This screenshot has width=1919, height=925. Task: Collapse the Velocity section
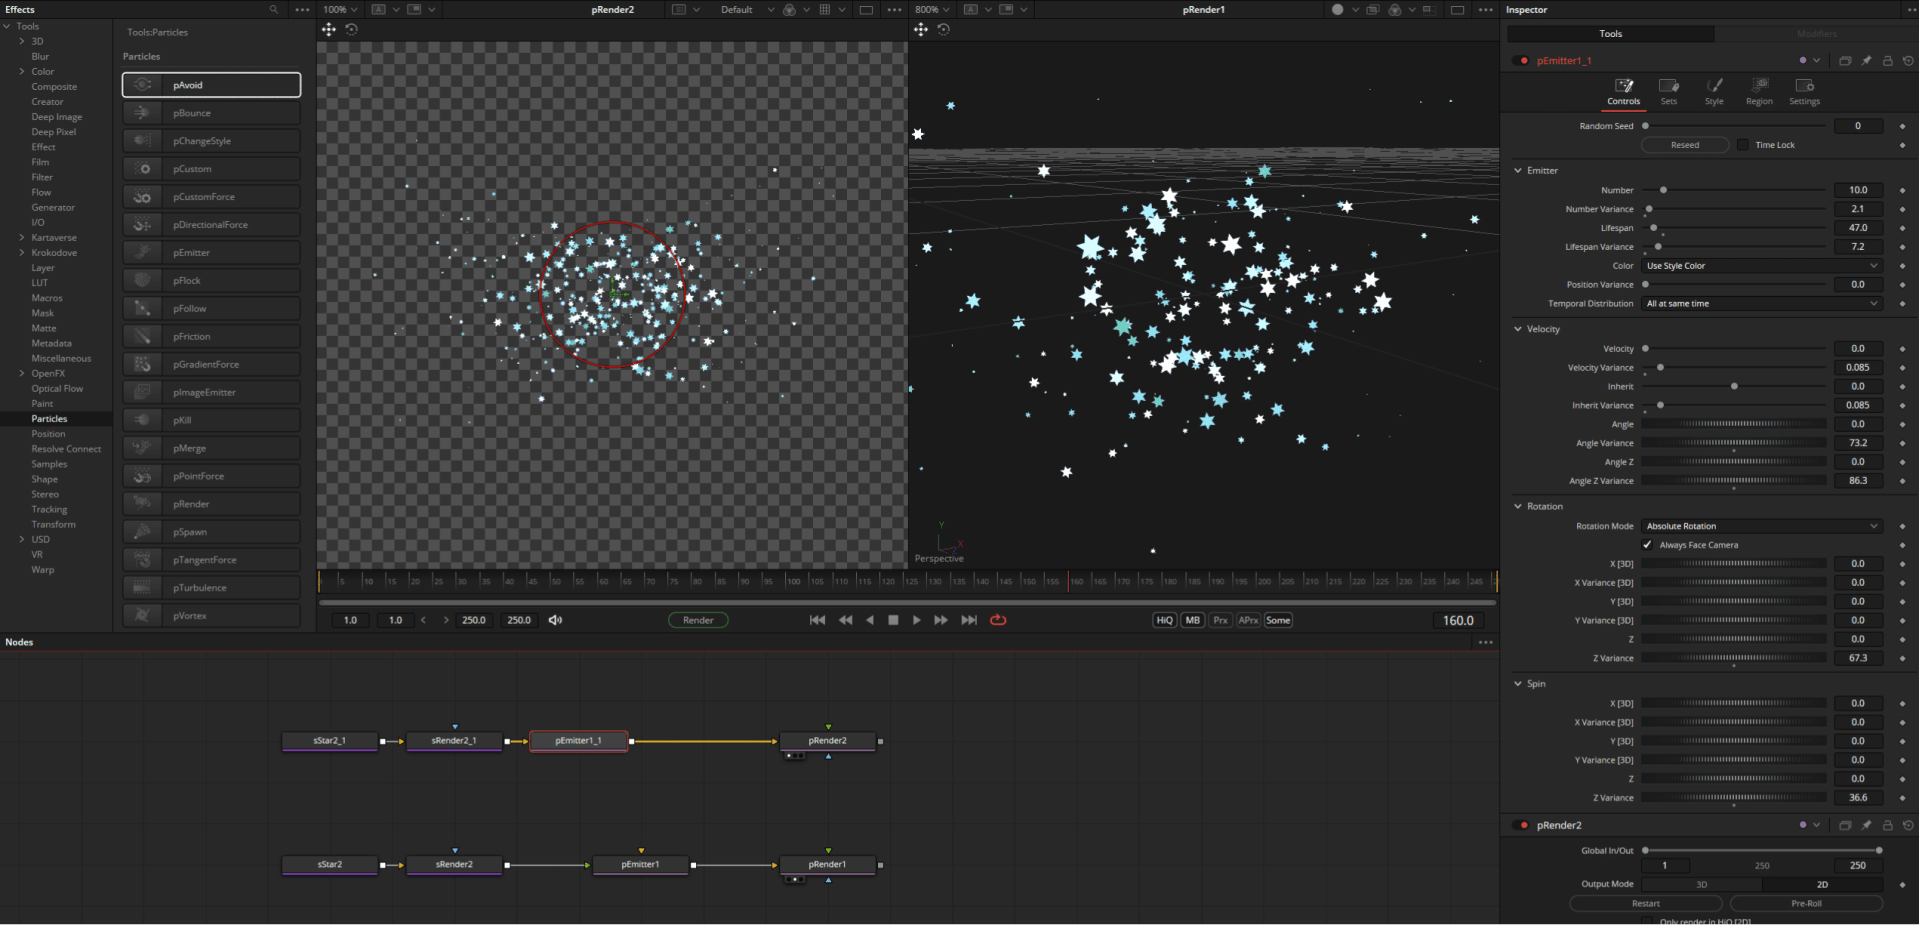tap(1518, 329)
